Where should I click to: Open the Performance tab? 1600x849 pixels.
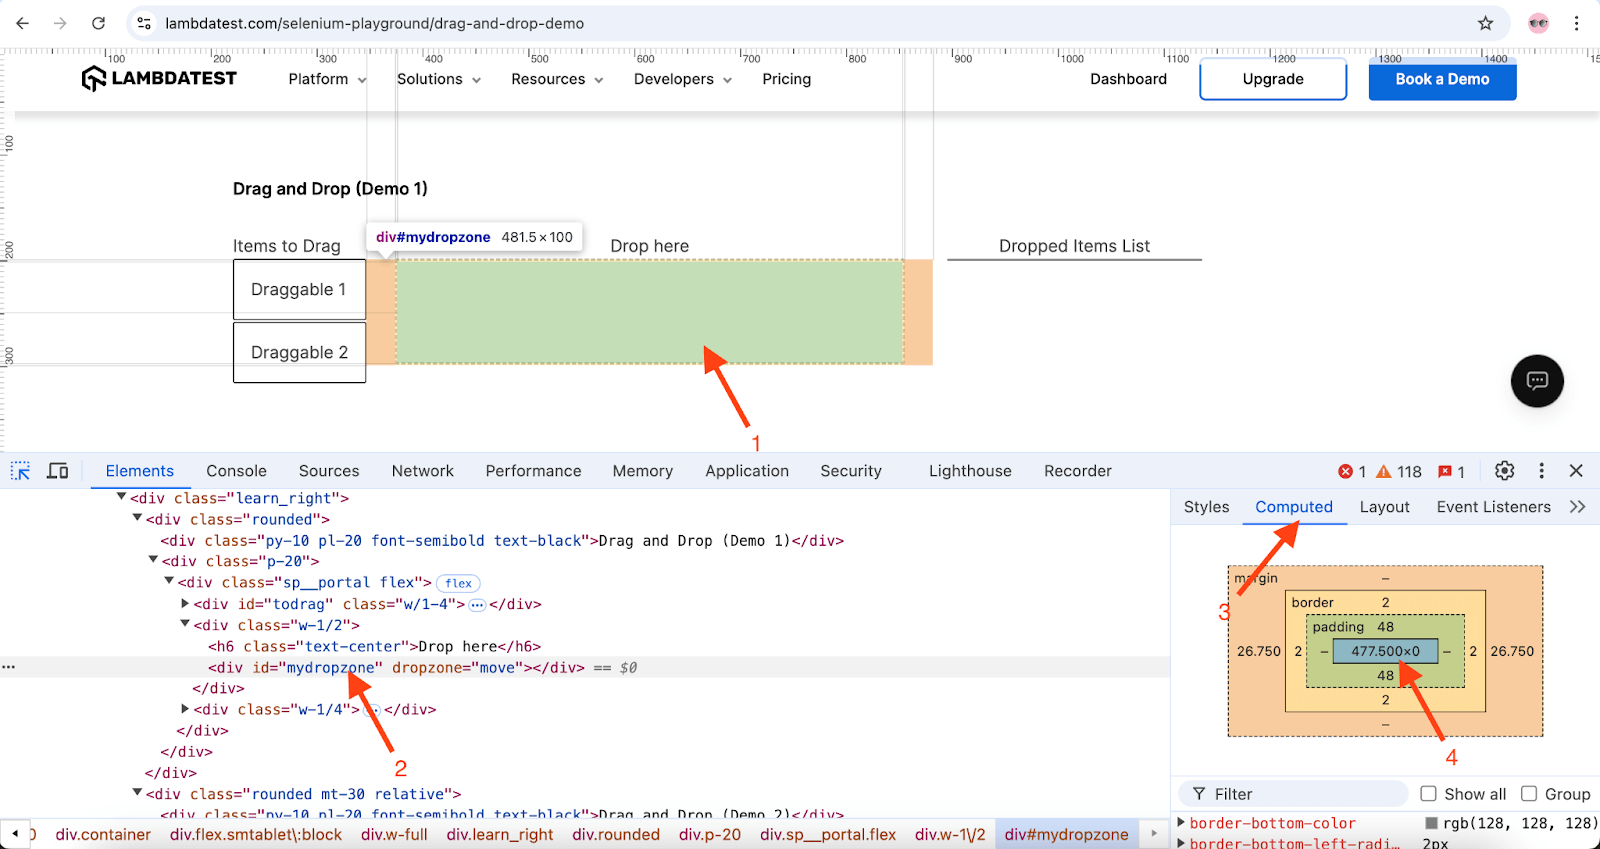[x=533, y=471]
